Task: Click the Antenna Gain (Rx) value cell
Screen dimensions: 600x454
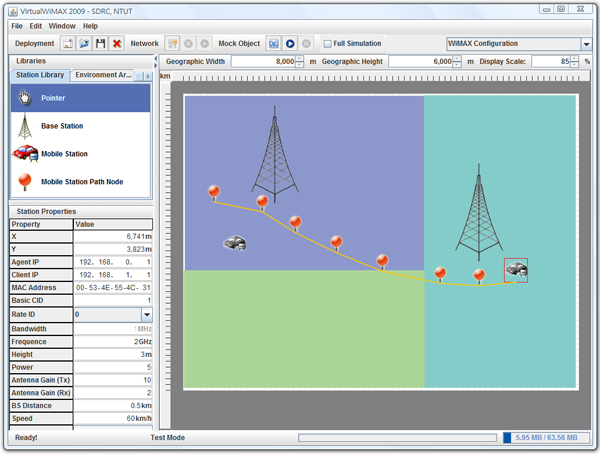Action: coord(113,393)
